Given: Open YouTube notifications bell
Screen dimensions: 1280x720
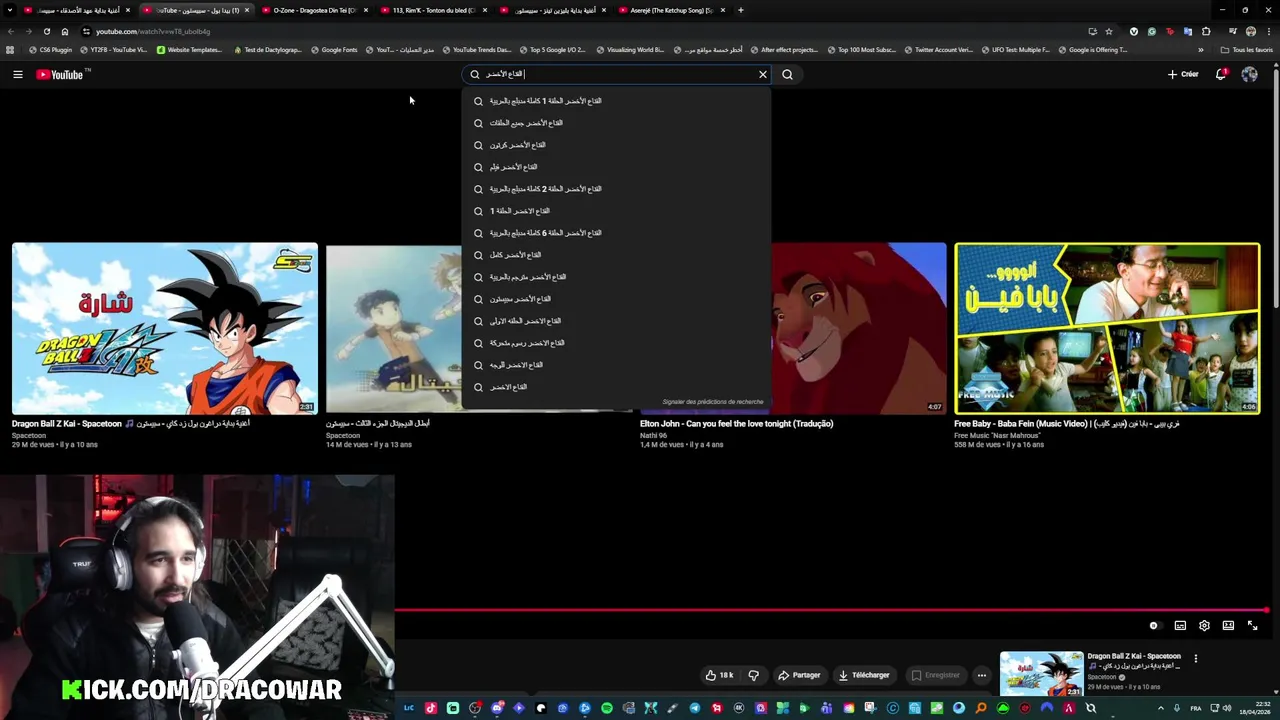Looking at the screenshot, I should (1220, 74).
